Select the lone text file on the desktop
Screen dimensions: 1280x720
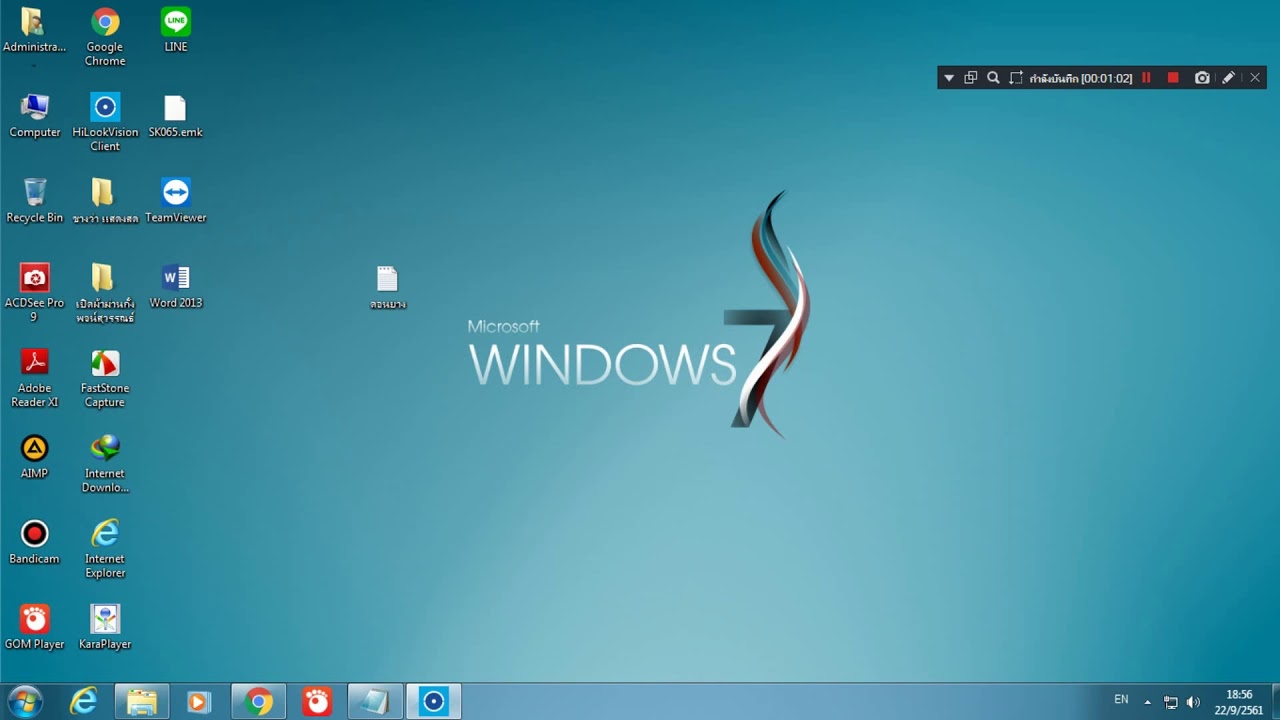click(x=388, y=287)
